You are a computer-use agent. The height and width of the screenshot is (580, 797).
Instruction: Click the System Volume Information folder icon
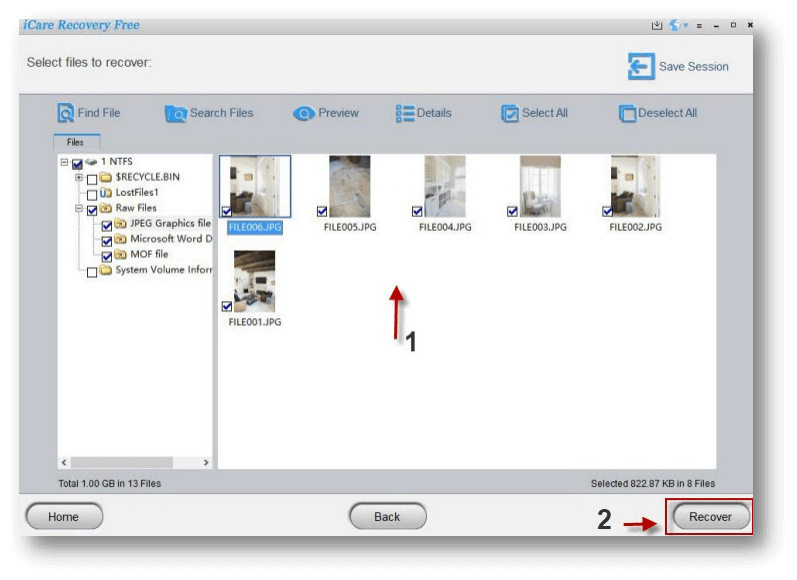click(106, 270)
